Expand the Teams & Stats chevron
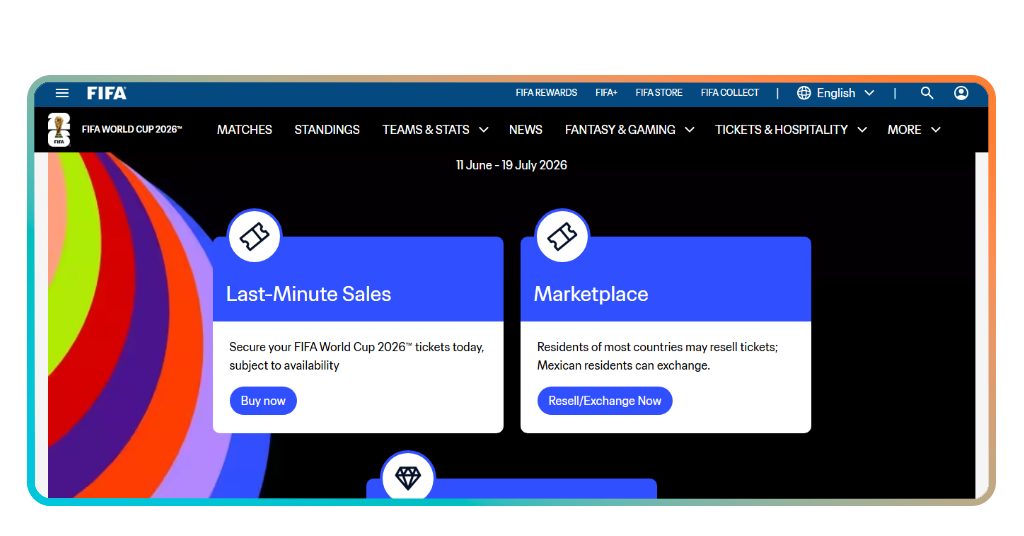The image size is (1024, 536). coord(483,130)
